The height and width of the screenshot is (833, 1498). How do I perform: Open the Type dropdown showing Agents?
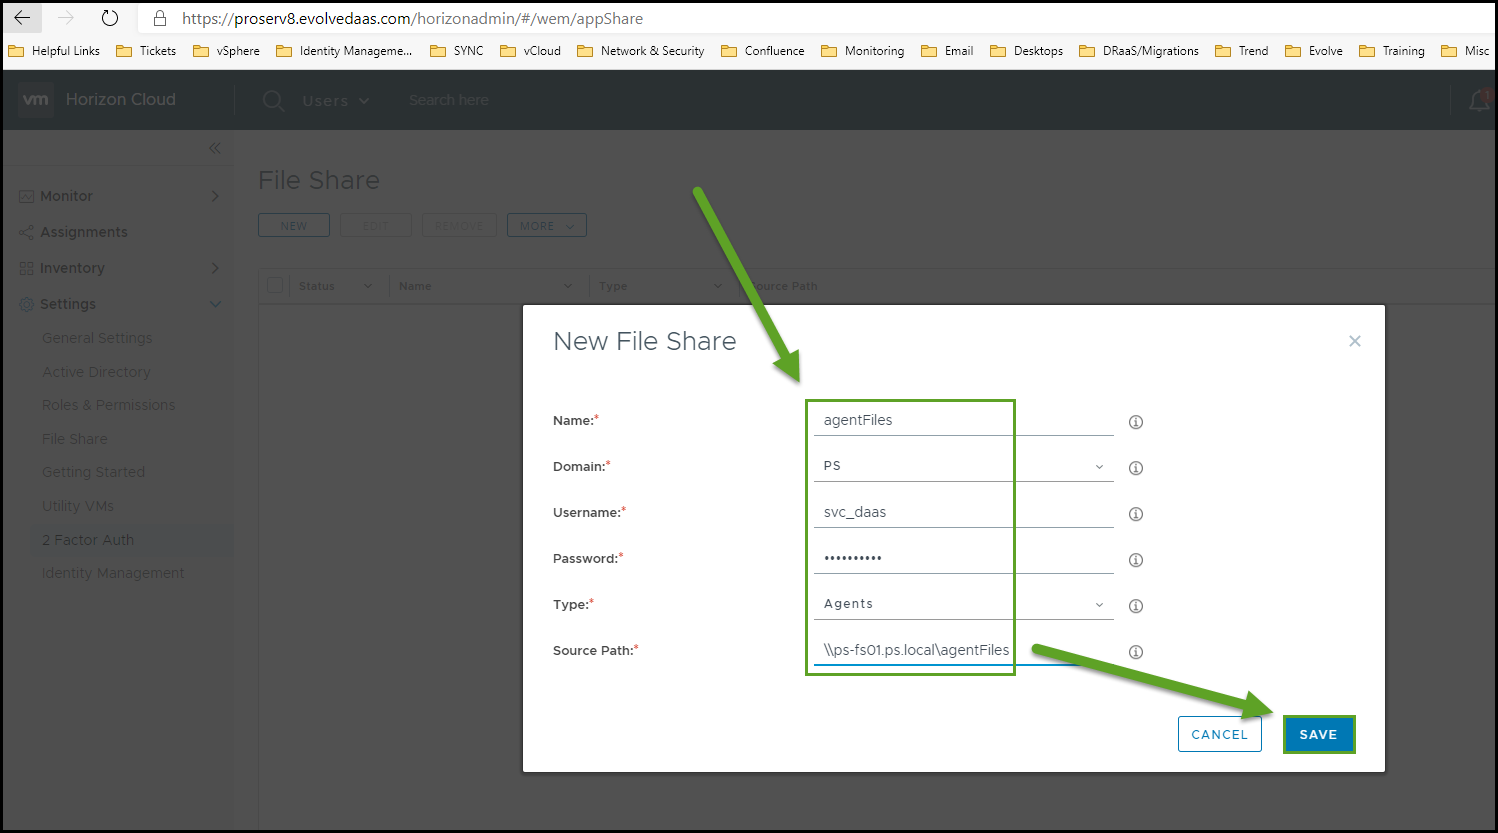click(962, 604)
